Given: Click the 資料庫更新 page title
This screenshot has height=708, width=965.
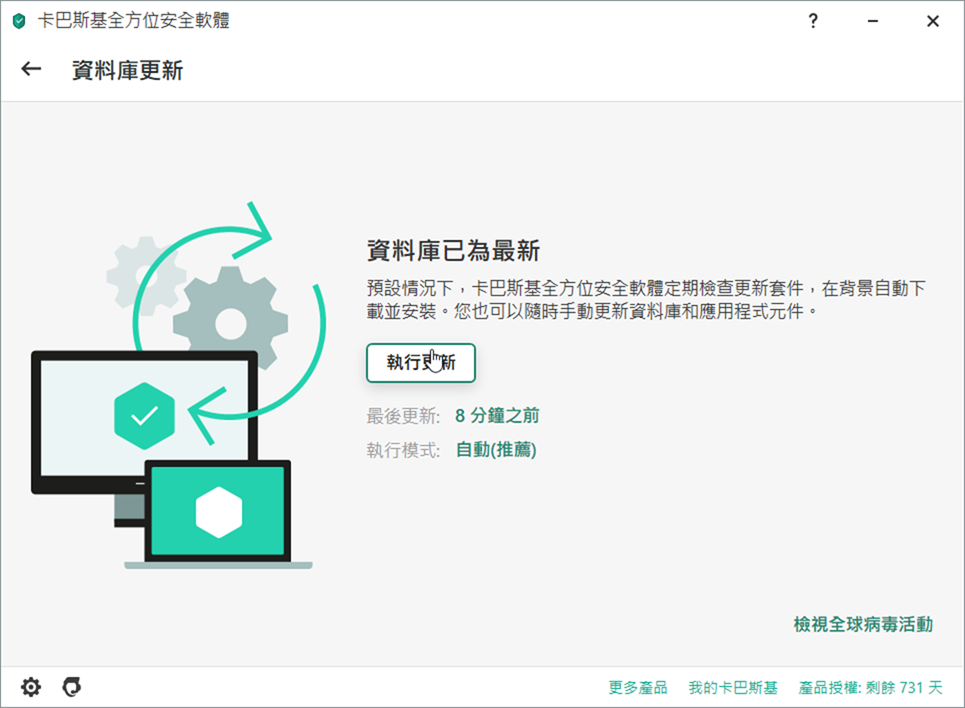Looking at the screenshot, I should [x=127, y=70].
